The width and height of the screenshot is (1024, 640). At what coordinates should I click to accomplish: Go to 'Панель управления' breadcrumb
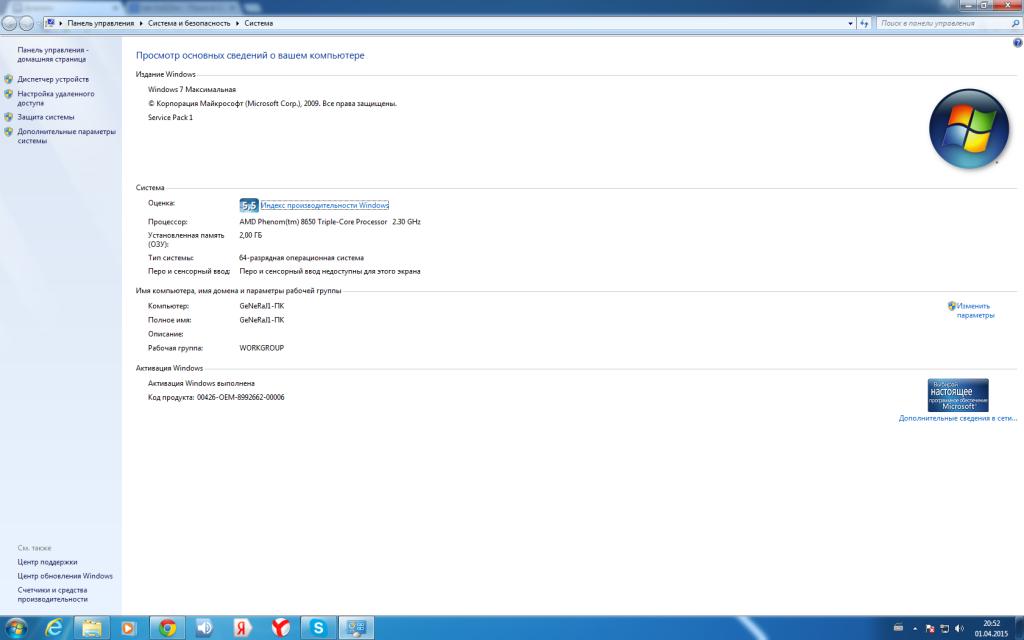101,24
